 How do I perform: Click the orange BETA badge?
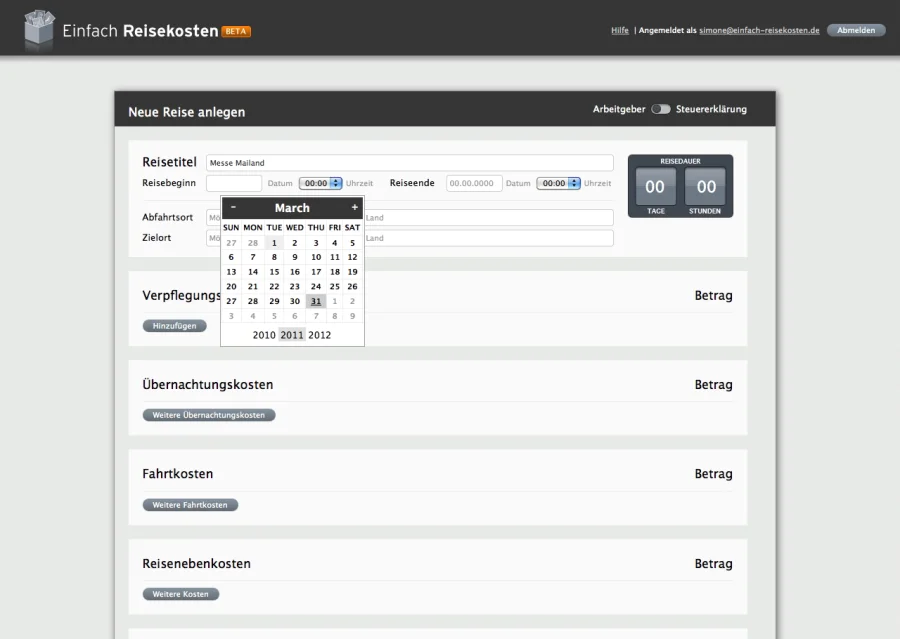coord(236,31)
